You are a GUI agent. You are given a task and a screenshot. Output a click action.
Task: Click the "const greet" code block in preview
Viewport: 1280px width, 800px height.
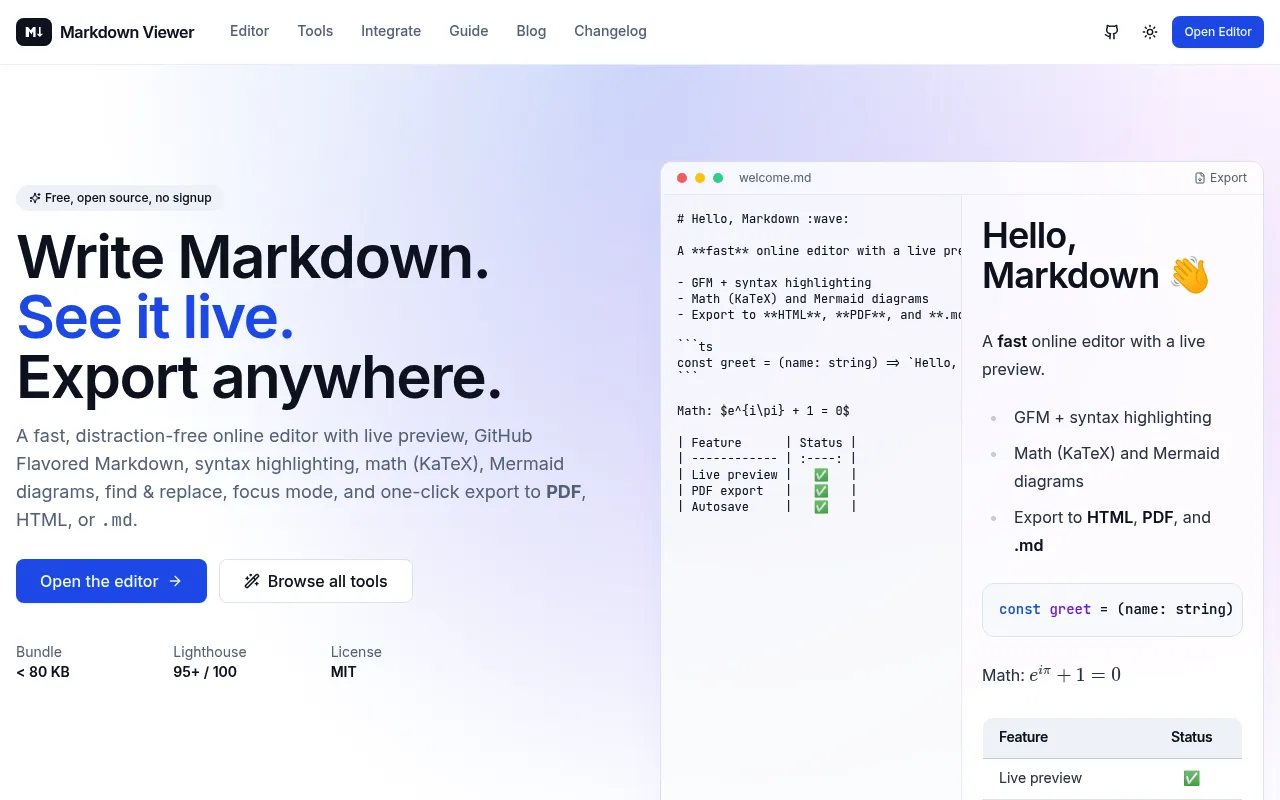(x=1112, y=610)
